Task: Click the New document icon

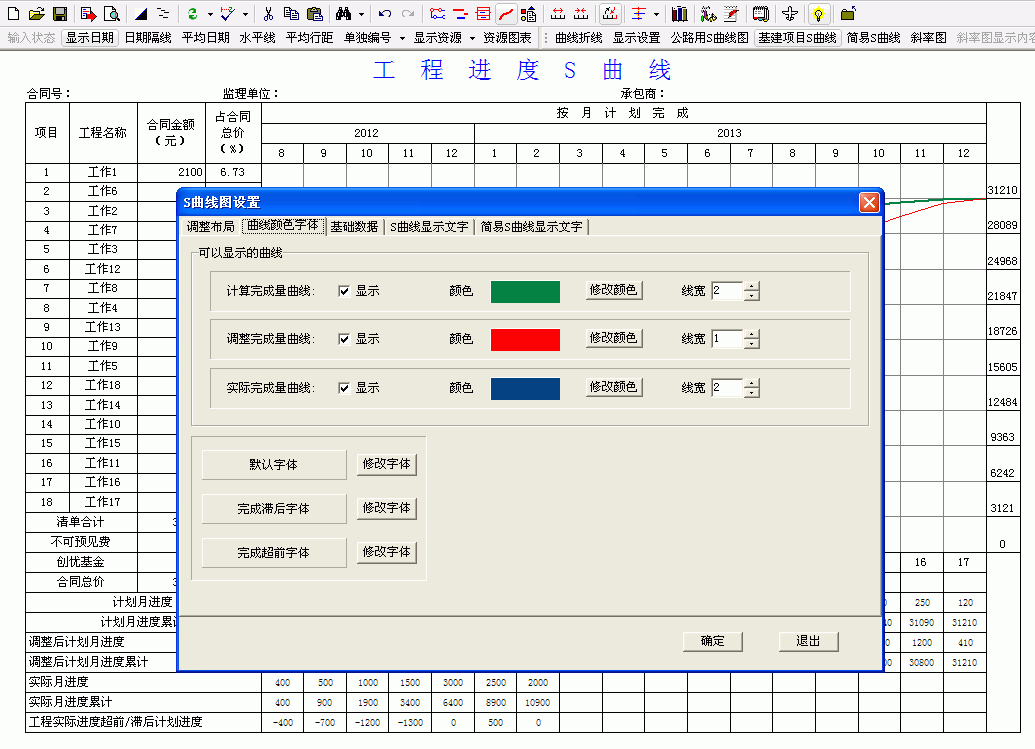Action: pos(13,13)
